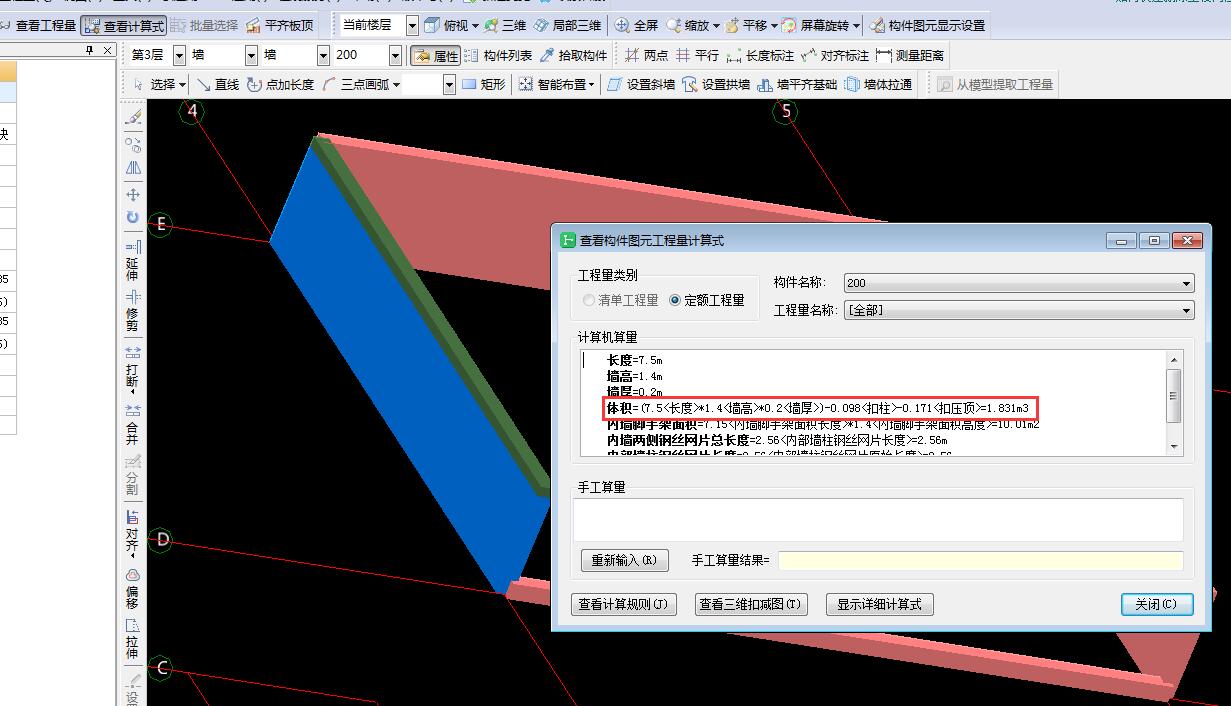1231x706 pixels.
Task: Click 设置拱墙 (set arched wall)
Action: (716, 84)
